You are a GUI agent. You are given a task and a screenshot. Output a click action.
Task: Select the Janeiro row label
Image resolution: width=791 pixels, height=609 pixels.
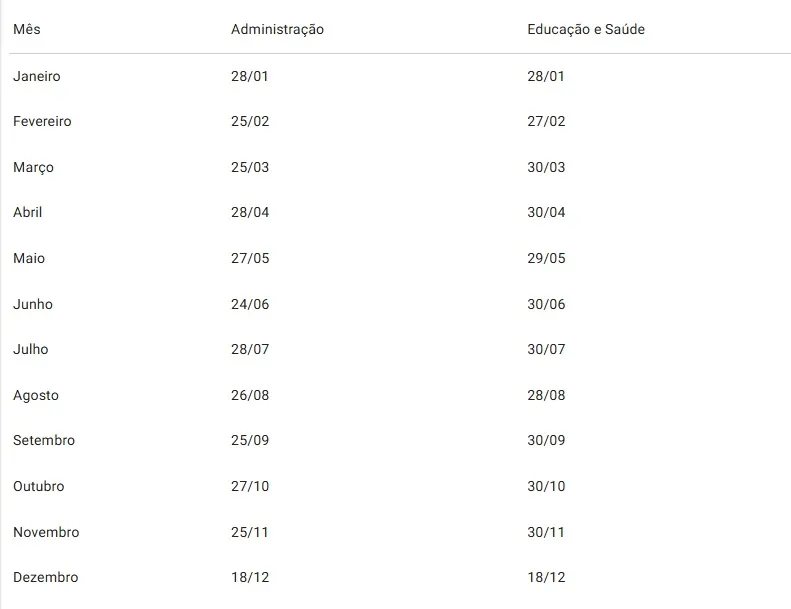(37, 76)
